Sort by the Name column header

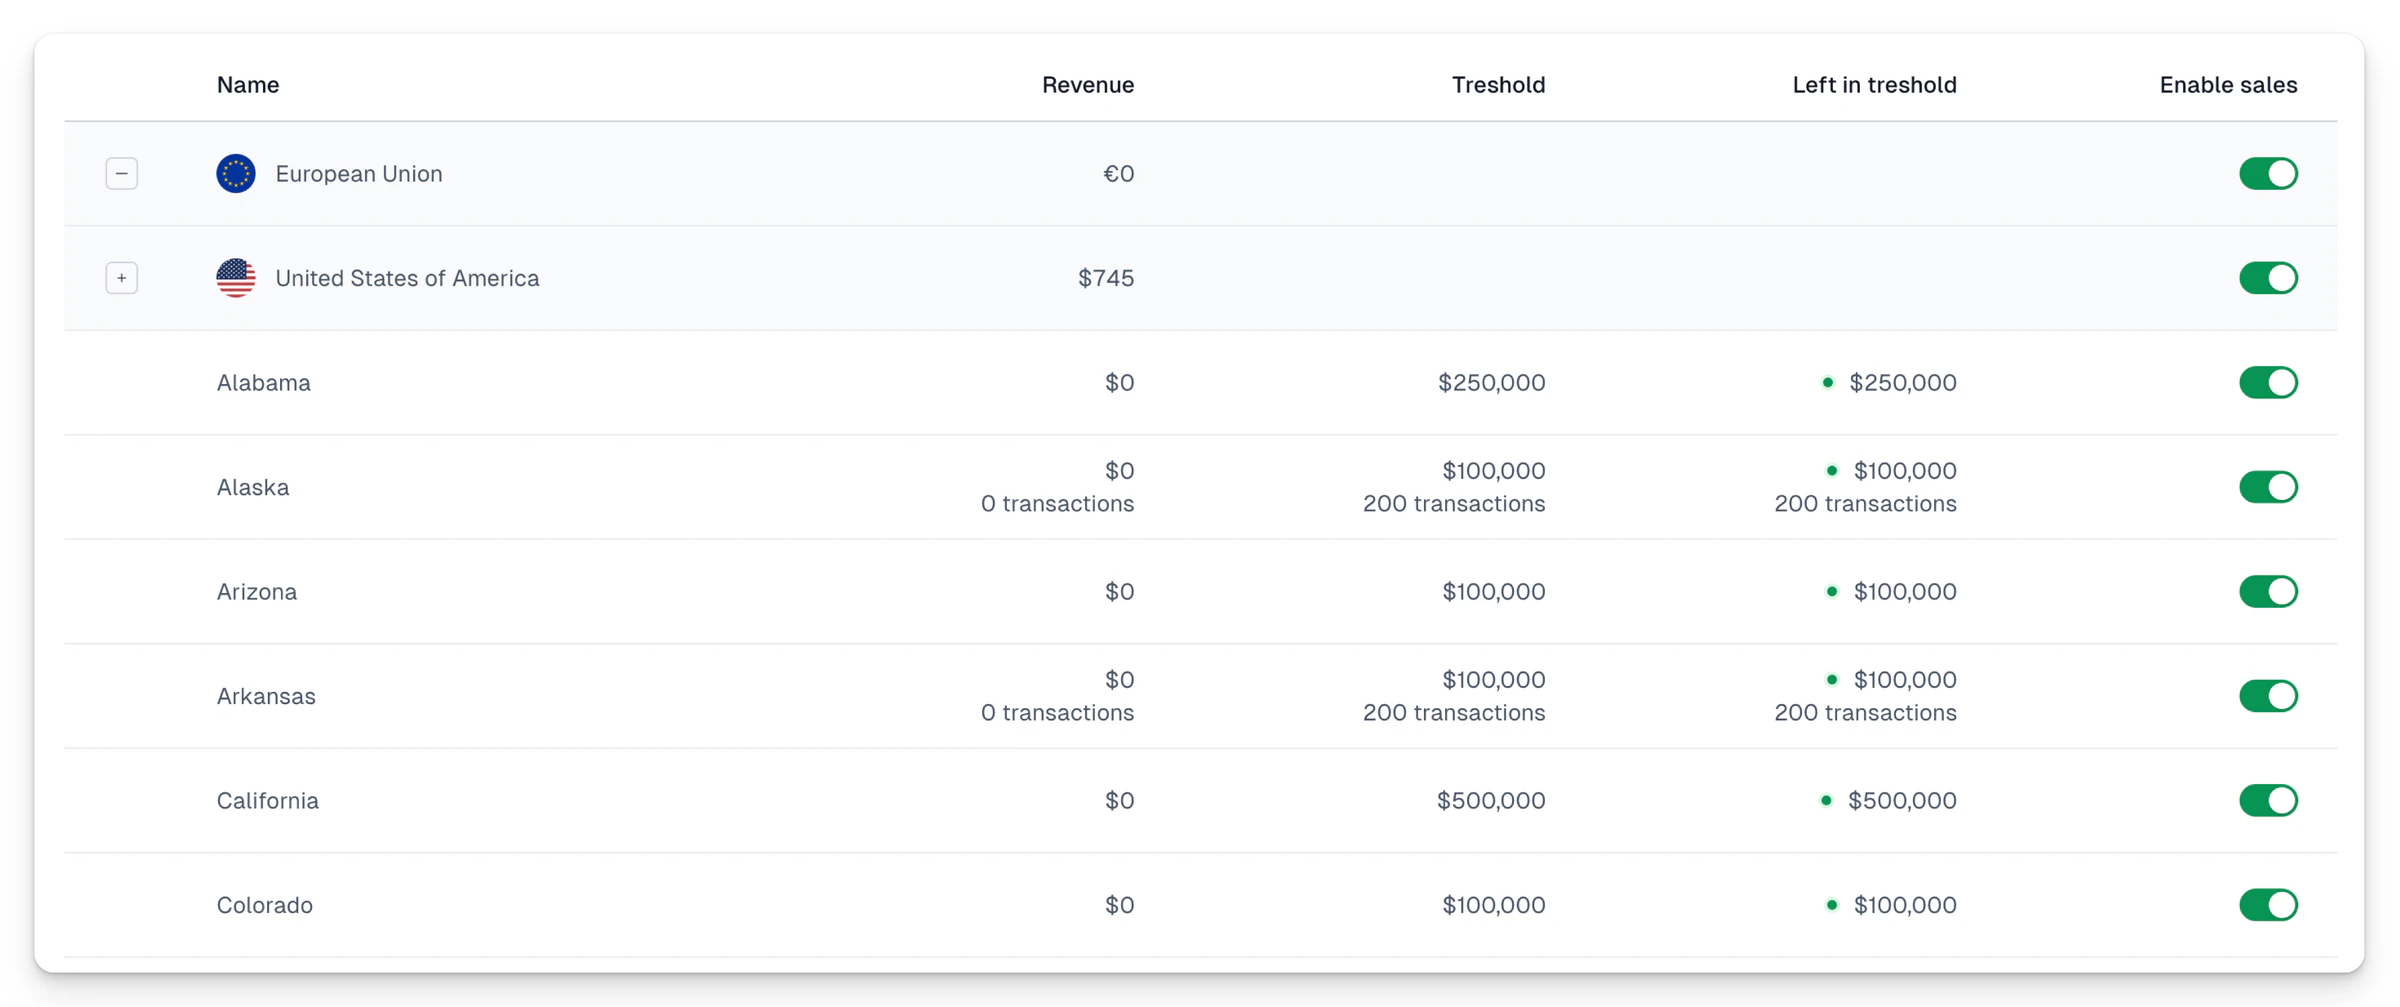pyautogui.click(x=248, y=85)
